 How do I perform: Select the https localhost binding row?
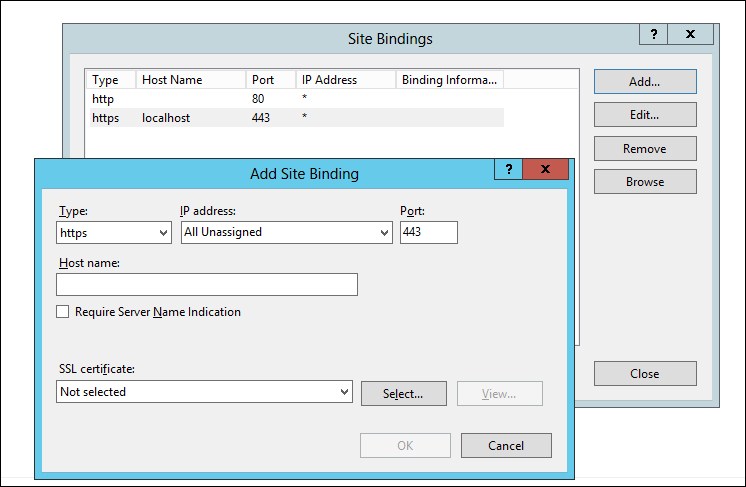tap(297, 118)
